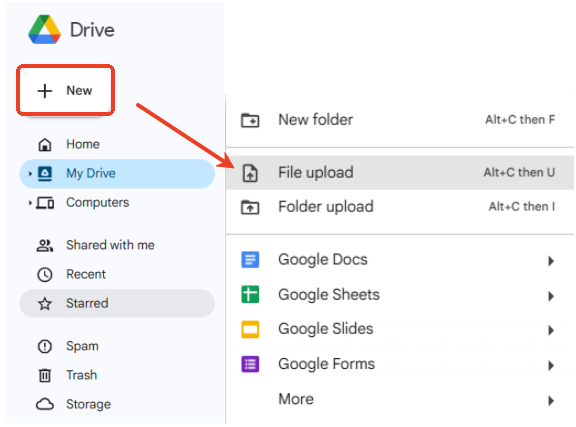Image resolution: width=576 pixels, height=427 pixels.
Task: Open the Storage label in sidebar
Action: pyautogui.click(x=88, y=405)
